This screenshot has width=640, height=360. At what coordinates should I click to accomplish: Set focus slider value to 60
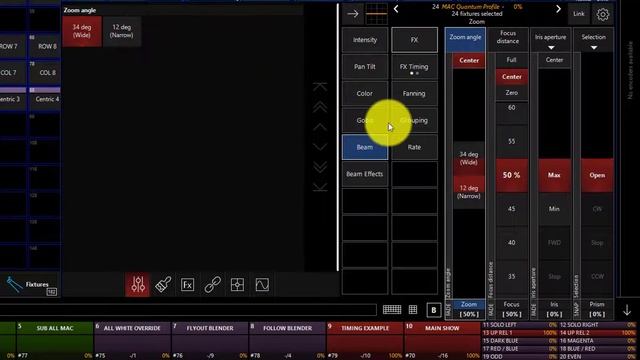click(x=511, y=108)
